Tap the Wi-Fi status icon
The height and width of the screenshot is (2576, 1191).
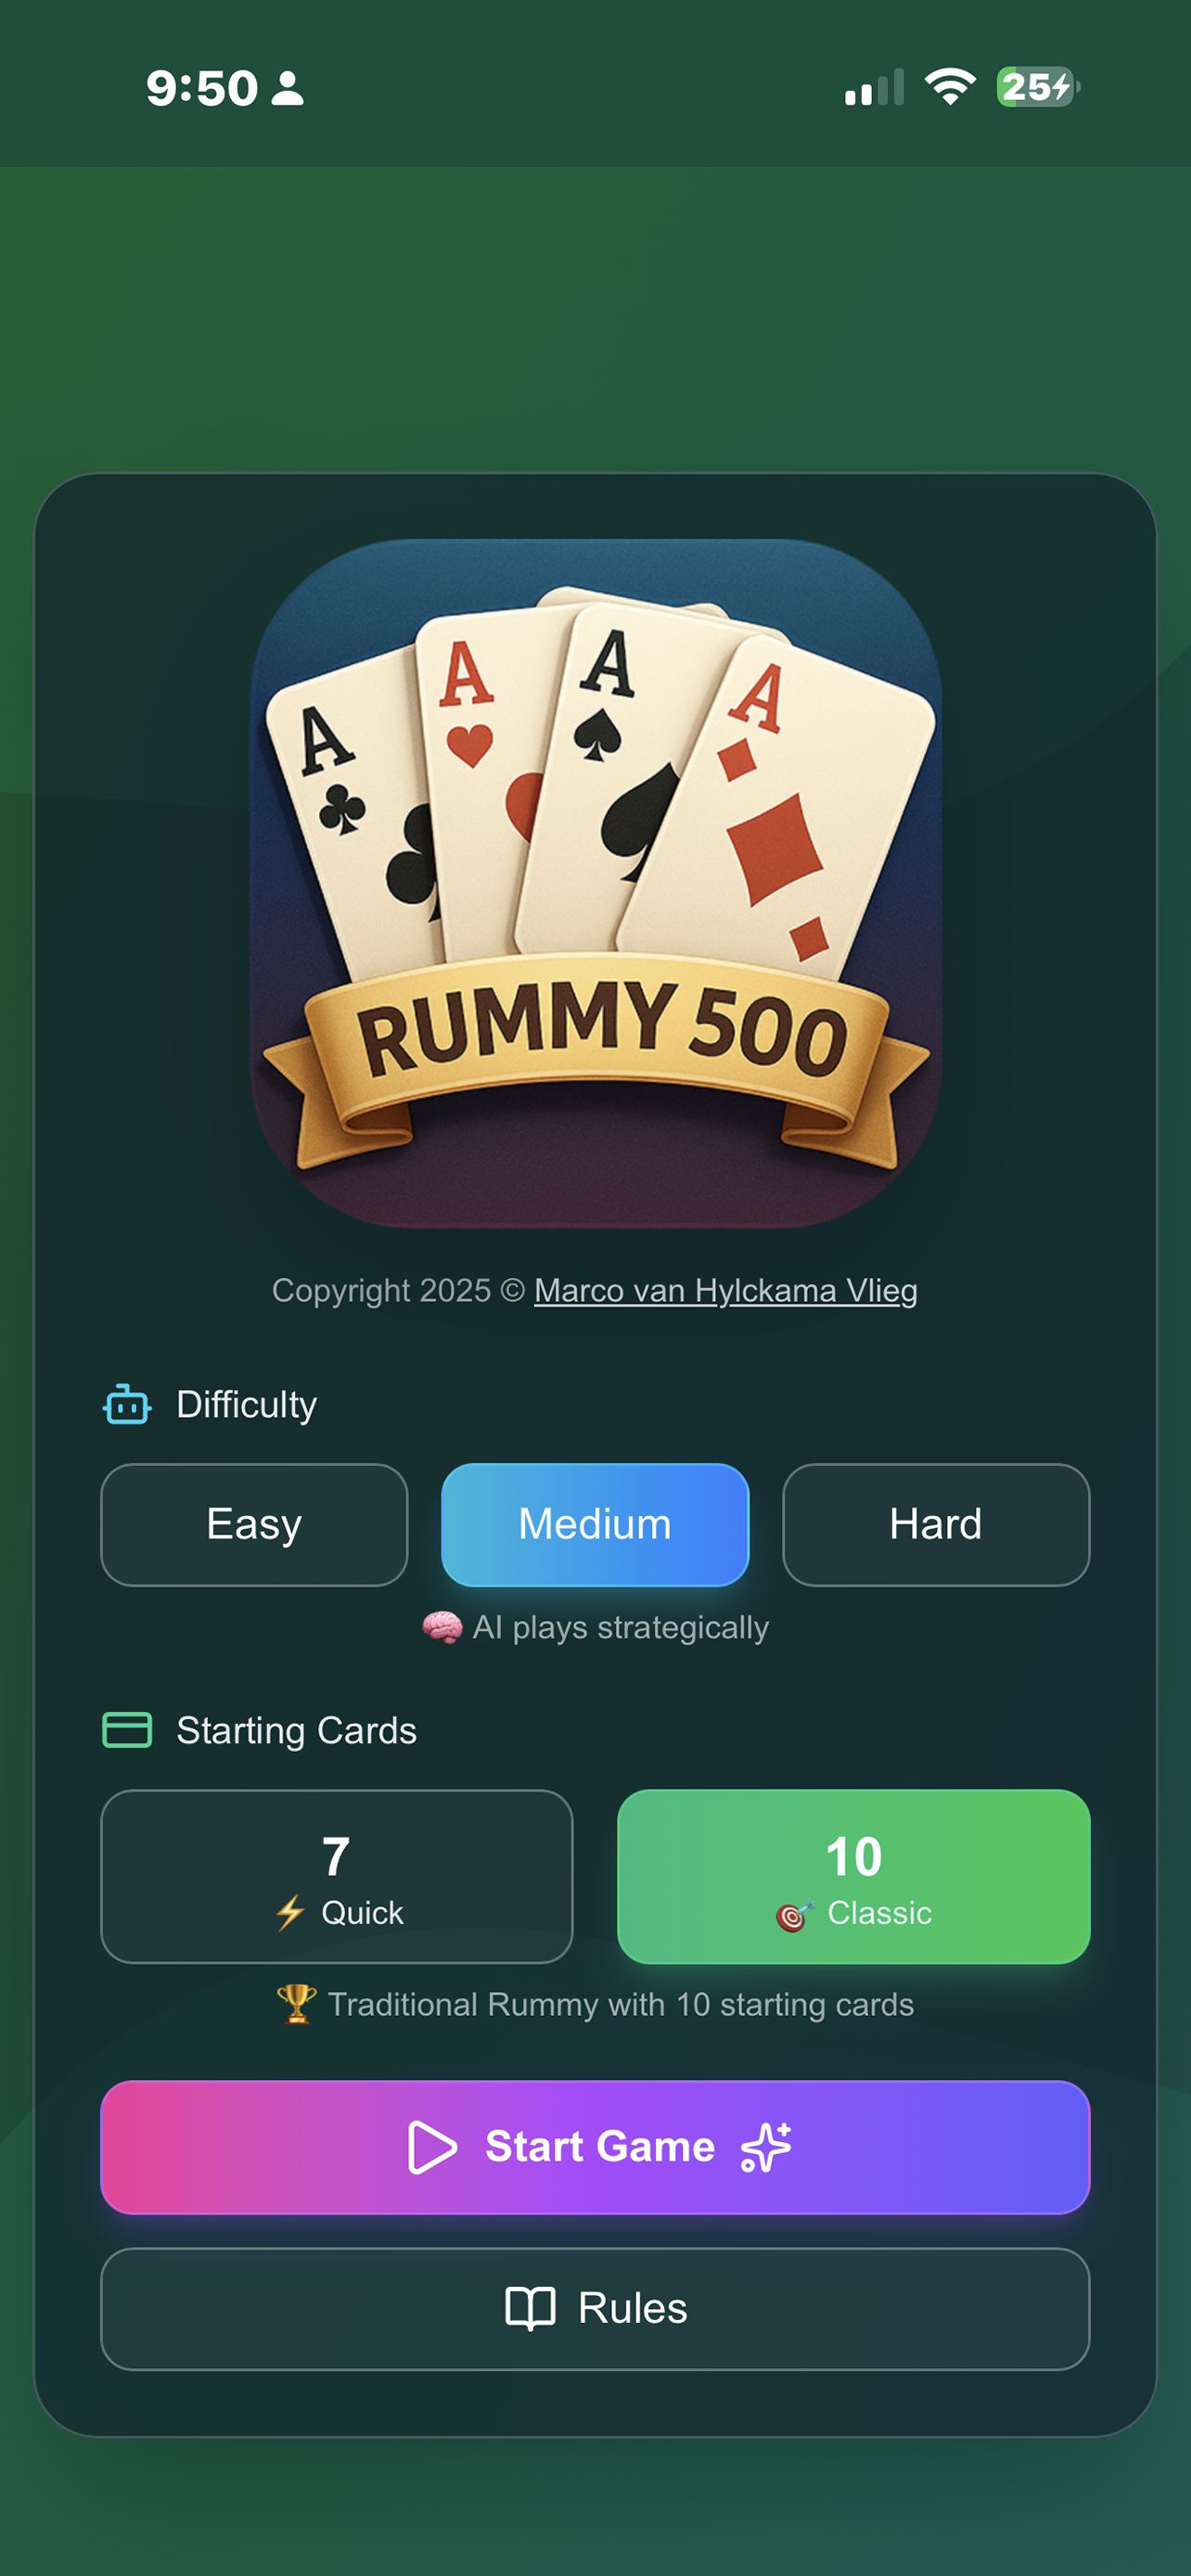(950, 87)
